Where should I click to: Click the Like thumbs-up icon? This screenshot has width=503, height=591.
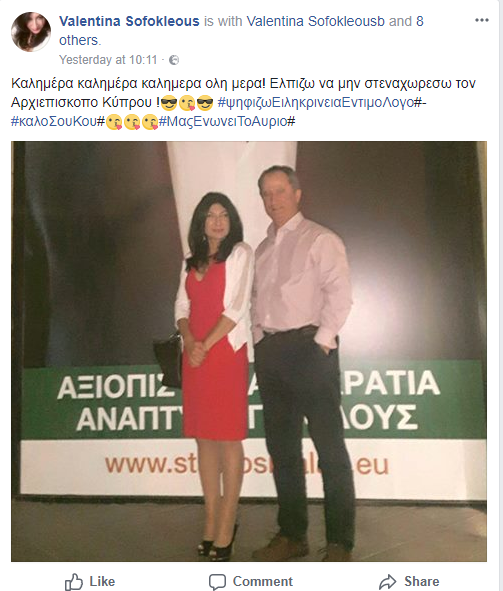[74, 582]
